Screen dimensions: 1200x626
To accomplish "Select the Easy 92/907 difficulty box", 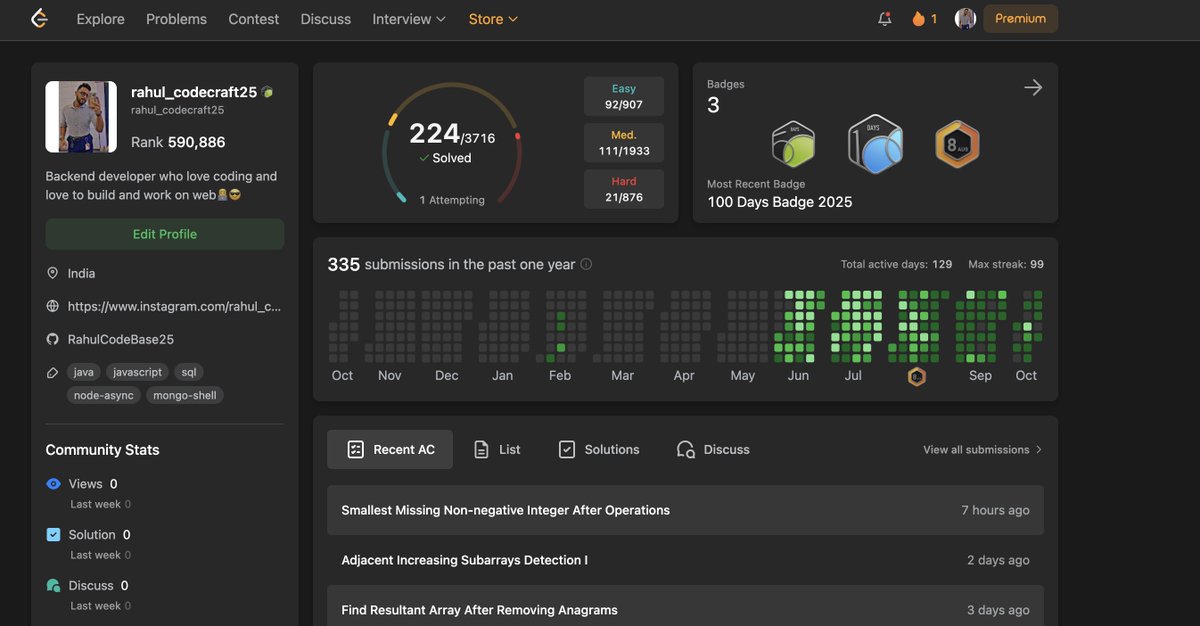I will tap(624, 96).
